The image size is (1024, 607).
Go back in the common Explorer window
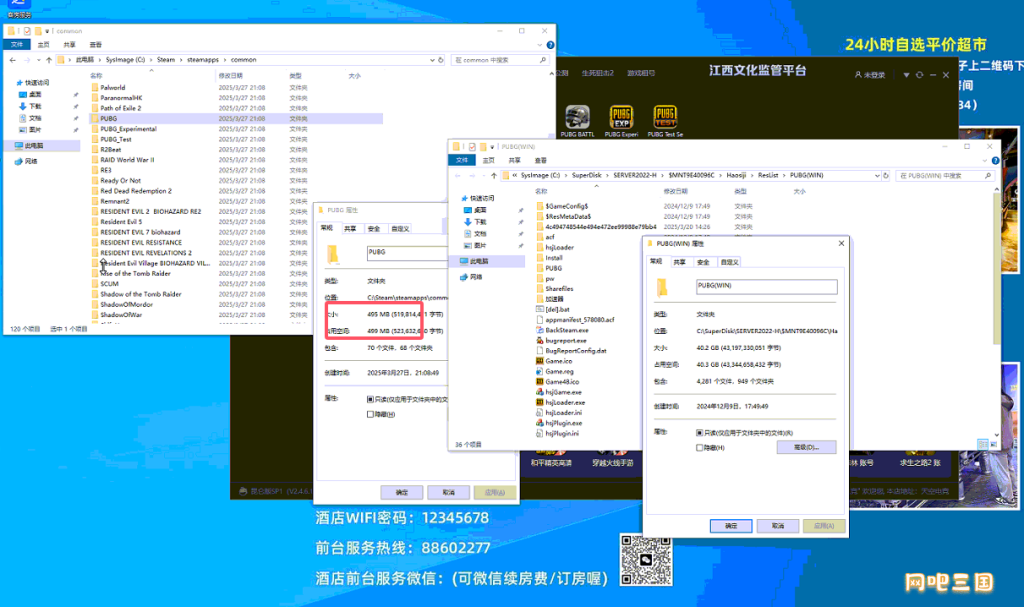coord(13,60)
